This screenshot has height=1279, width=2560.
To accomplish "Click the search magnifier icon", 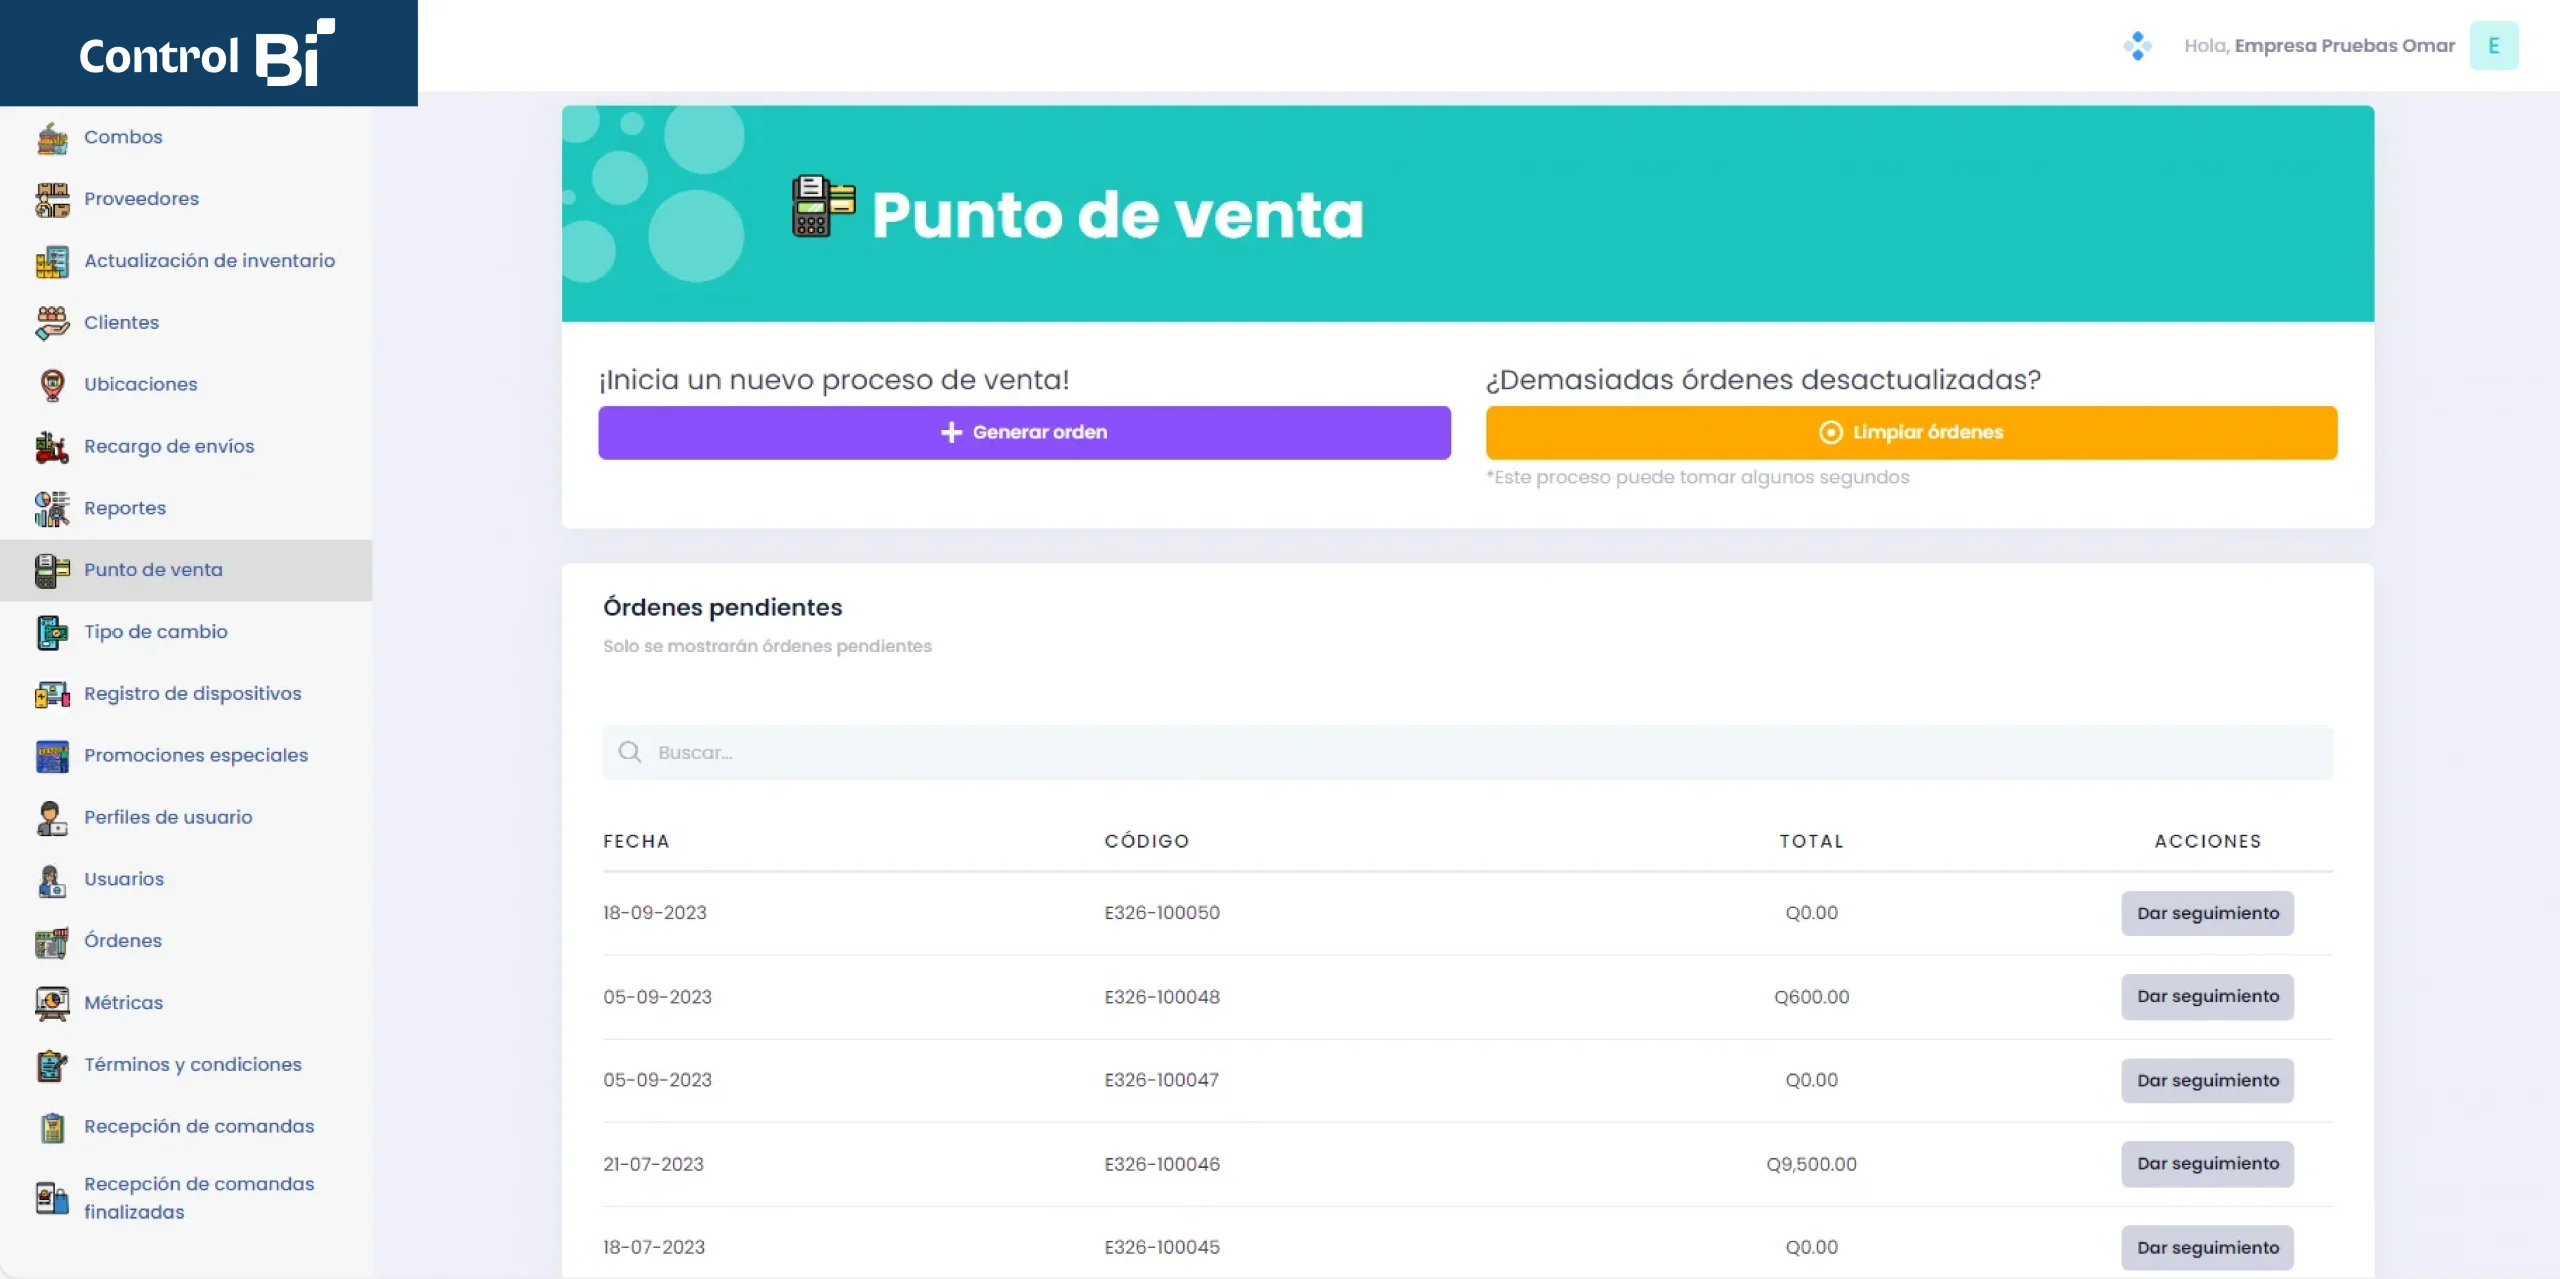I will point(629,752).
